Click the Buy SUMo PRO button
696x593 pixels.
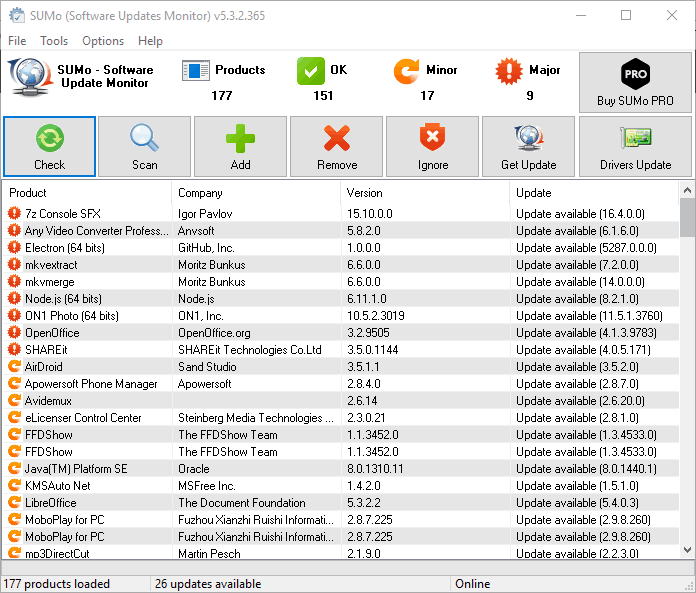pos(635,83)
